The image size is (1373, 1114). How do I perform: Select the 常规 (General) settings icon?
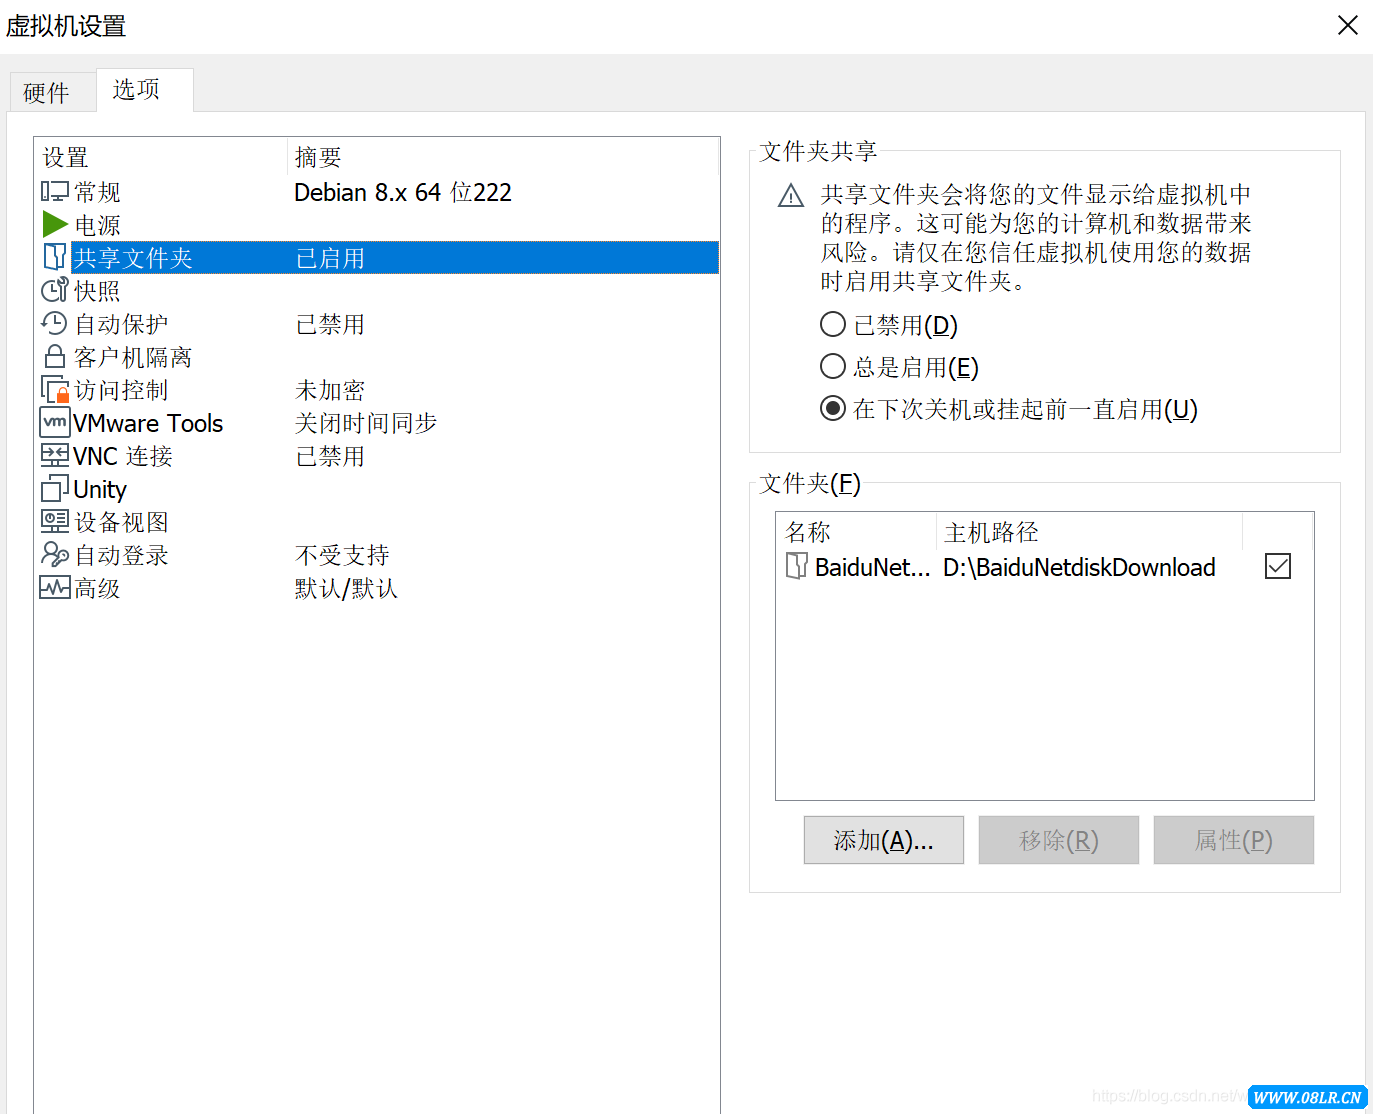(x=55, y=191)
